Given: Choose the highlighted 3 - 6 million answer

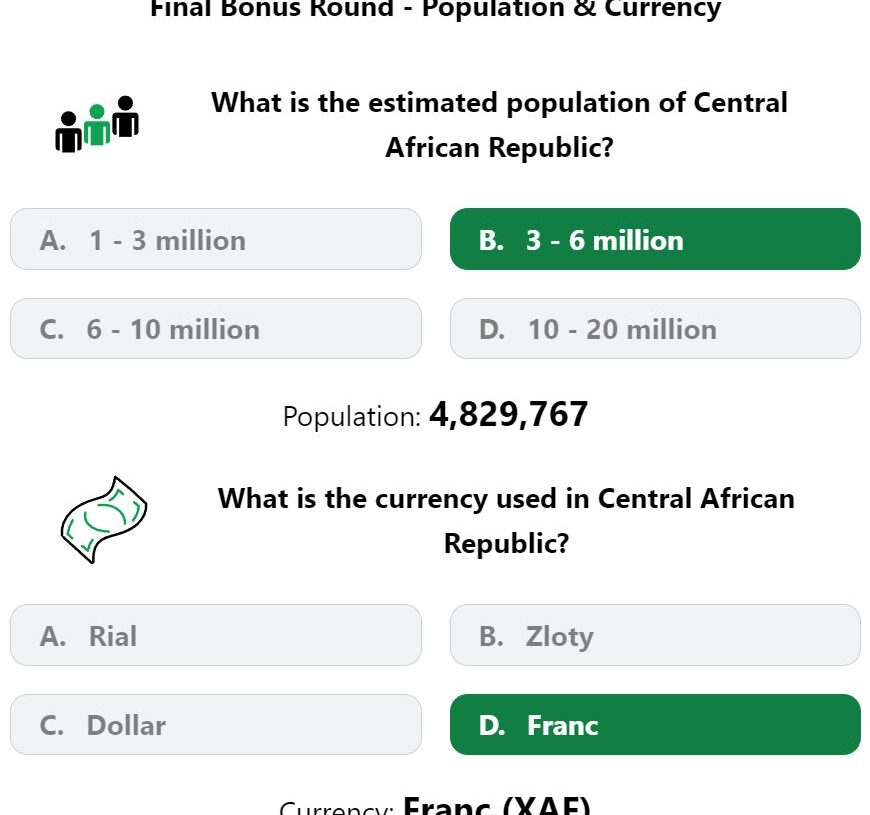Looking at the screenshot, I should 655,240.
